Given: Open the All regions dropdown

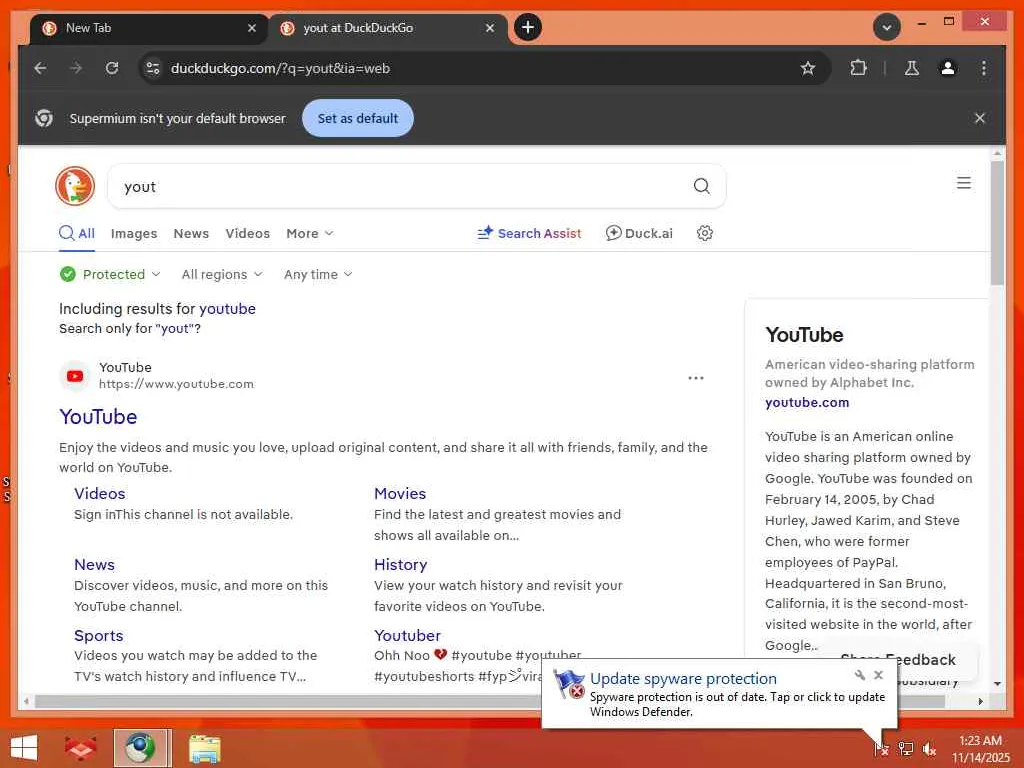Looking at the screenshot, I should click(x=222, y=274).
